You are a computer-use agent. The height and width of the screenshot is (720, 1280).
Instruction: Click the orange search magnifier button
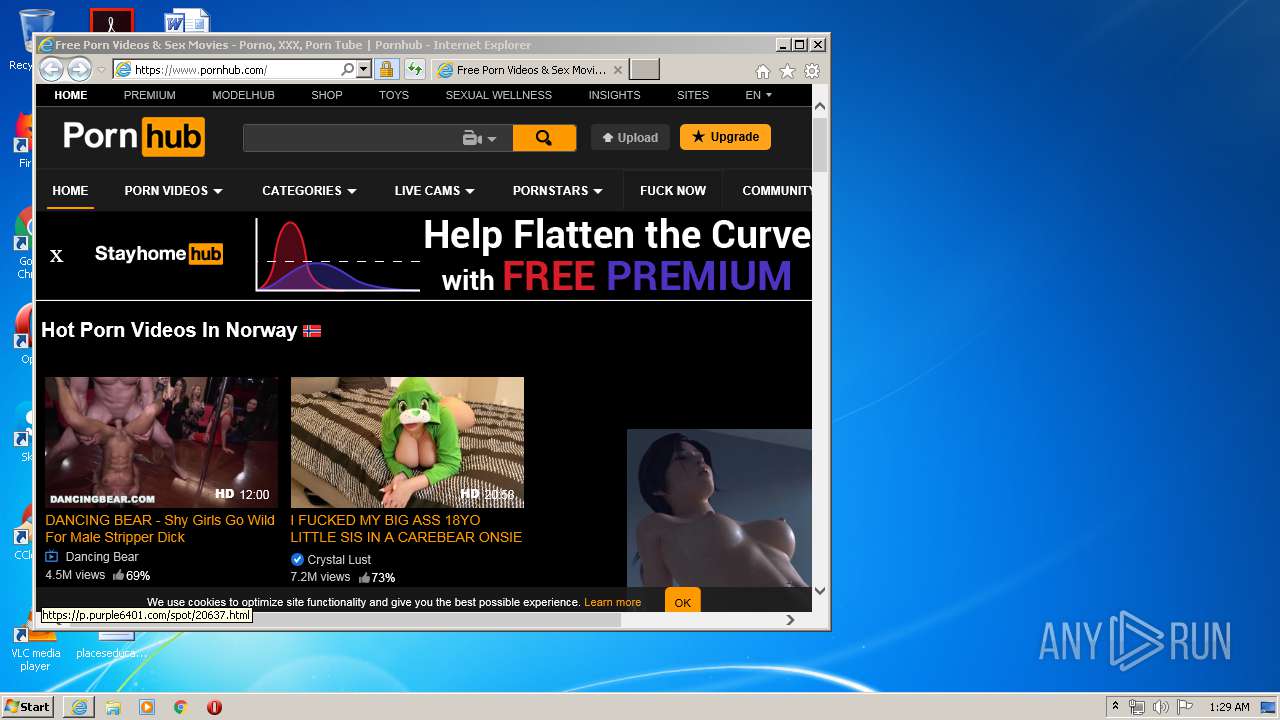[x=544, y=138]
